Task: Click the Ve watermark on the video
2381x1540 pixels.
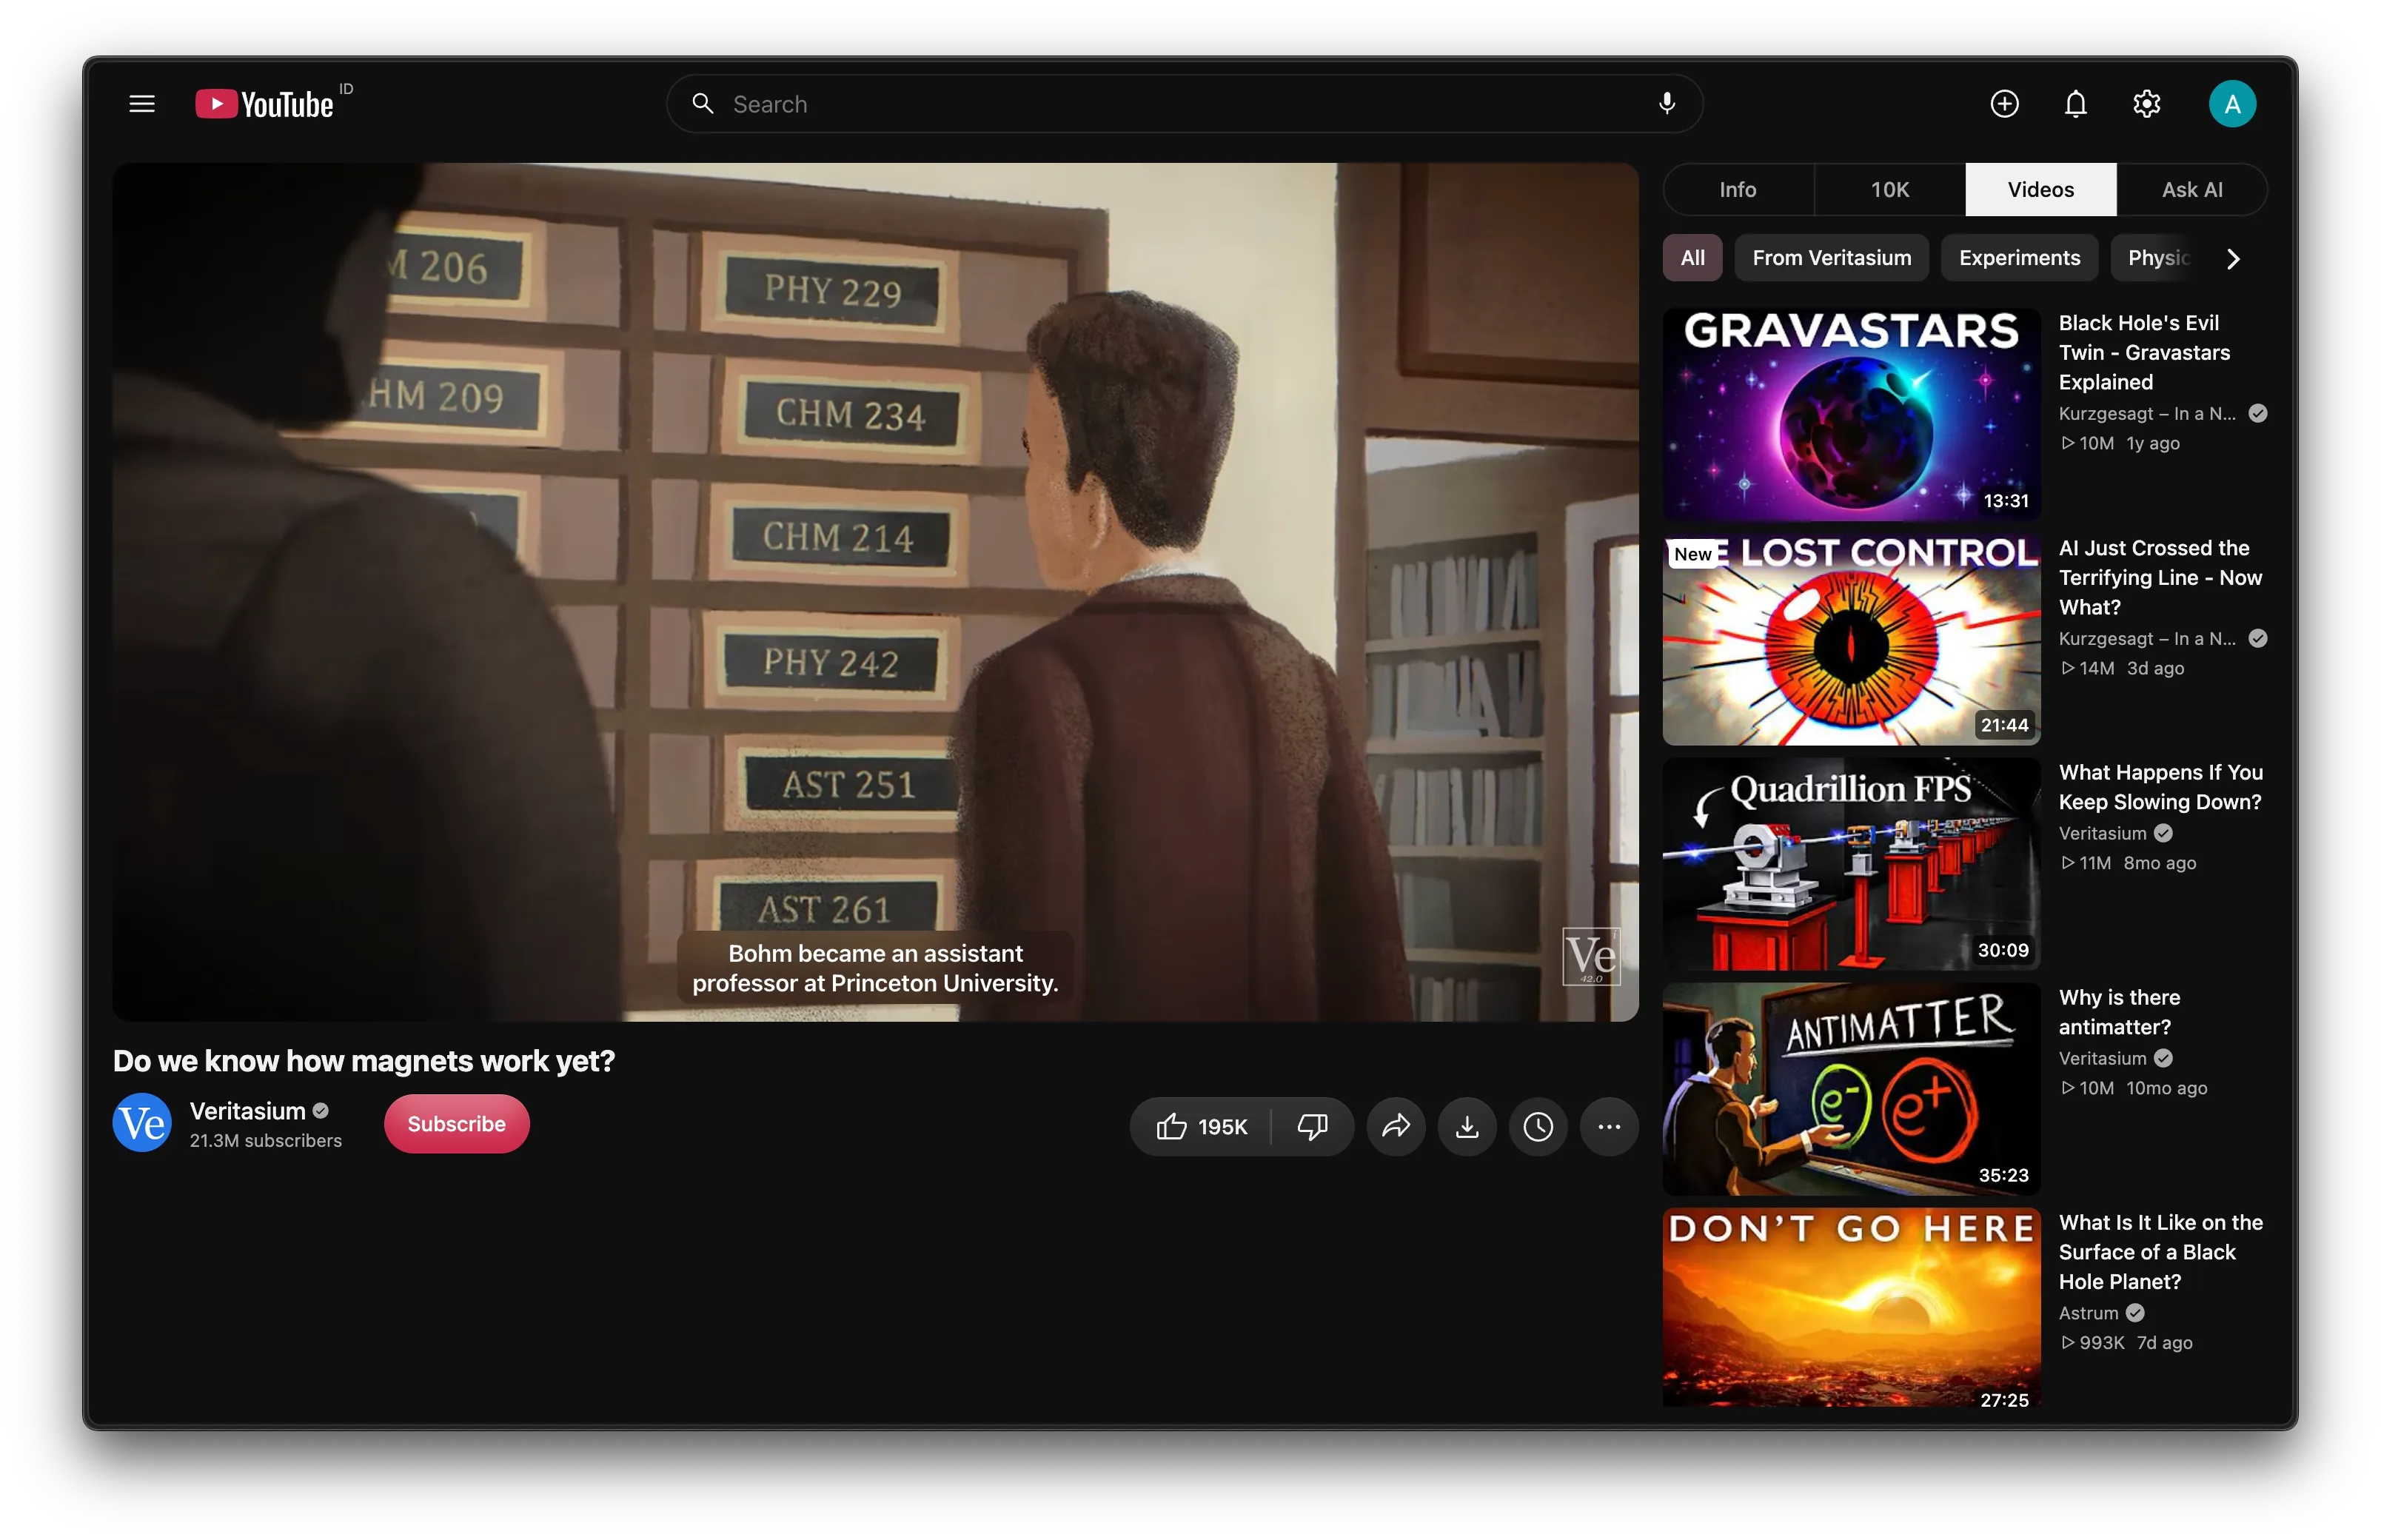Action: point(1590,956)
